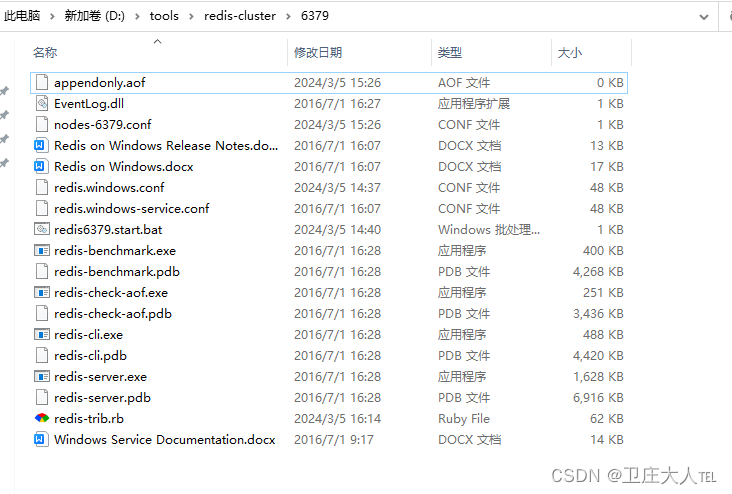
Task: Select the file name EventLog.dll
Action: 89,104
